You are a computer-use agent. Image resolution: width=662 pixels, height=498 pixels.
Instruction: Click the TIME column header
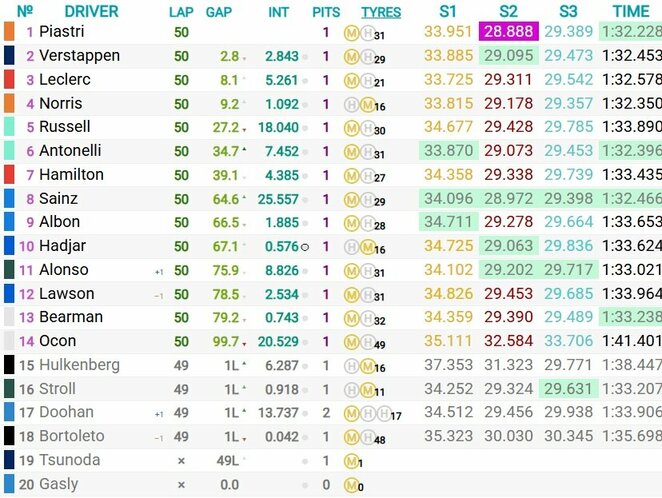[631, 11]
